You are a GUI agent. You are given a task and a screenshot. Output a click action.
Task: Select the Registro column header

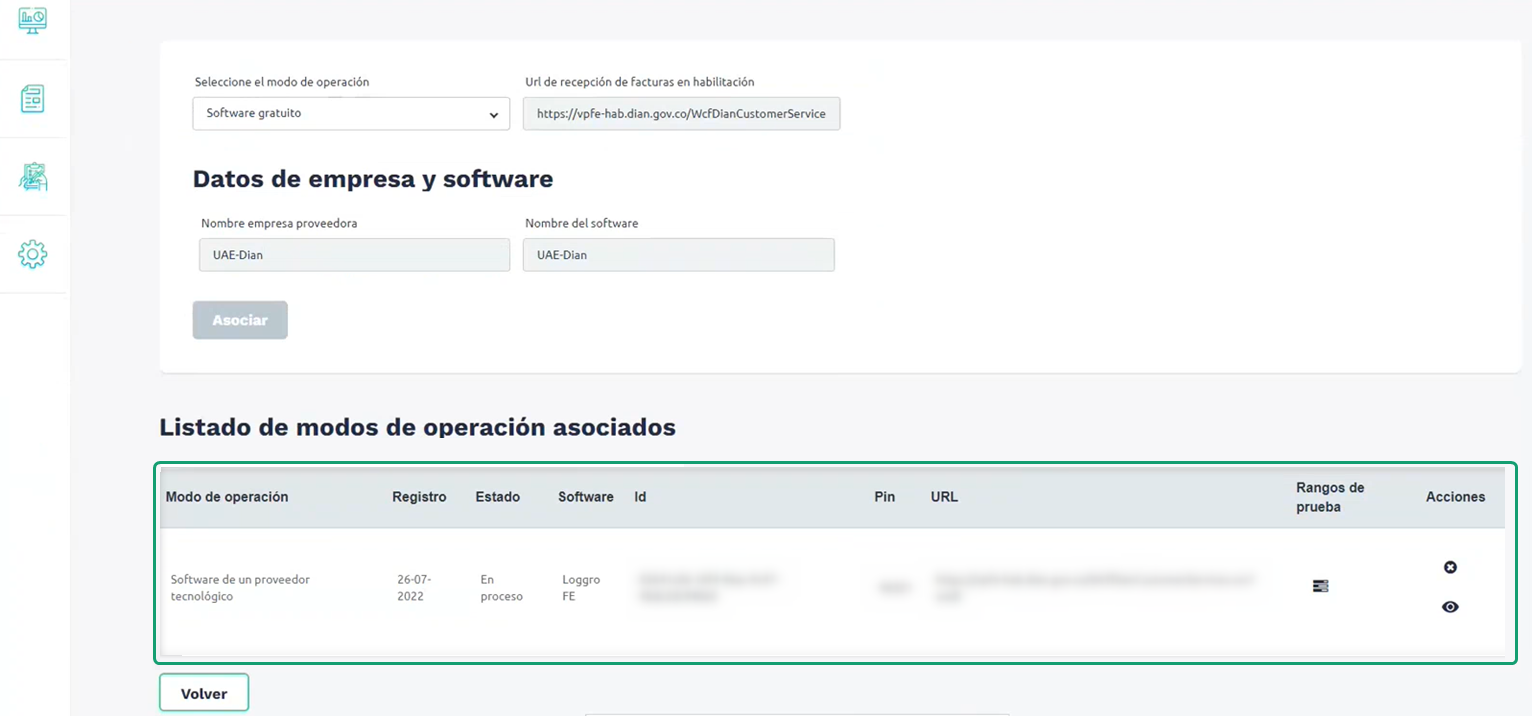pyautogui.click(x=419, y=497)
